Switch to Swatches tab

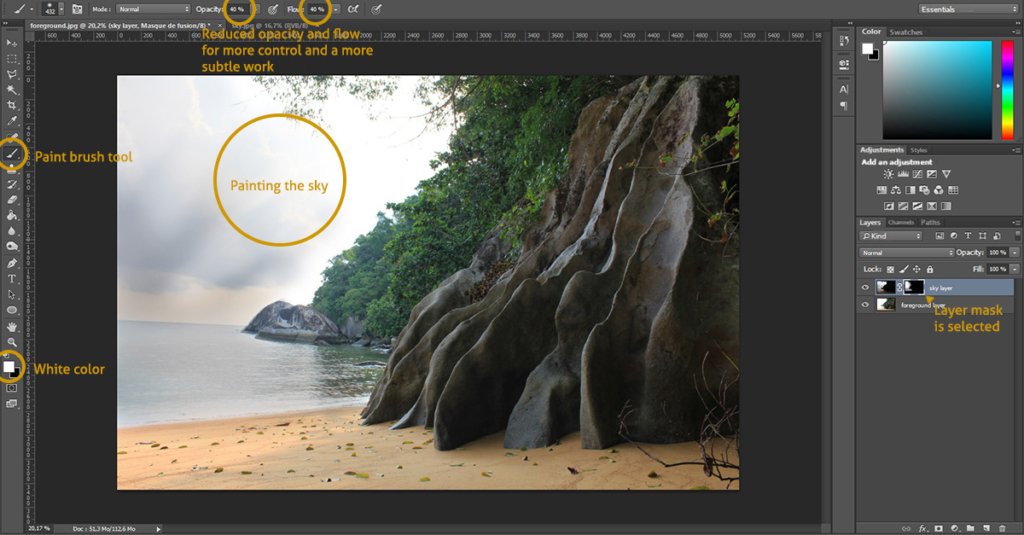point(906,32)
